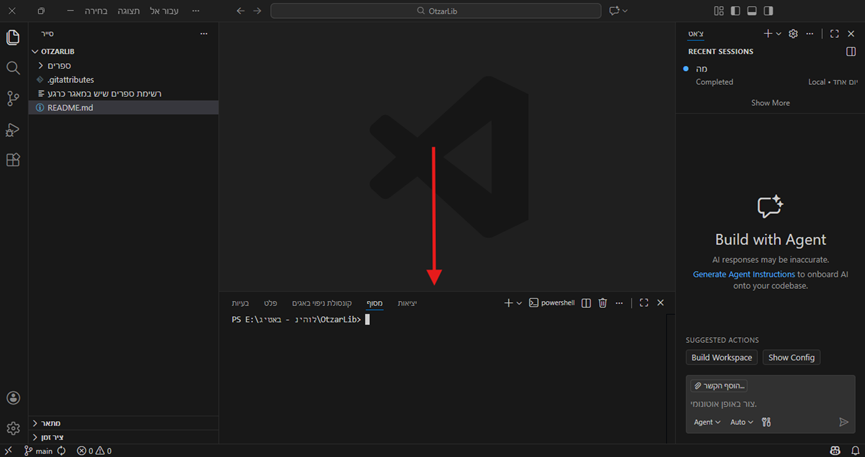
Task: Open the Run and Debug view
Action: click(x=13, y=130)
